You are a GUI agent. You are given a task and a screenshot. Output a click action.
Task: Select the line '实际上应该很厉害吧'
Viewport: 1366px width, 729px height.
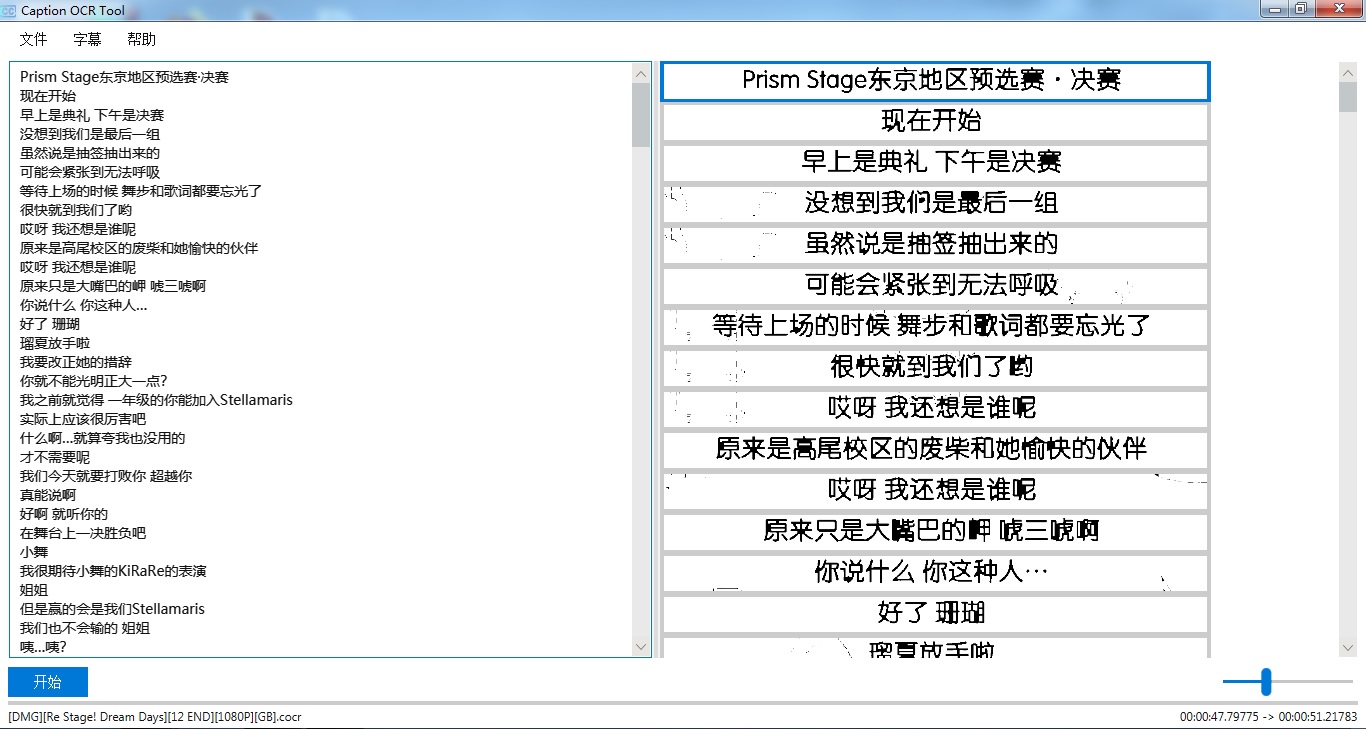[83, 419]
